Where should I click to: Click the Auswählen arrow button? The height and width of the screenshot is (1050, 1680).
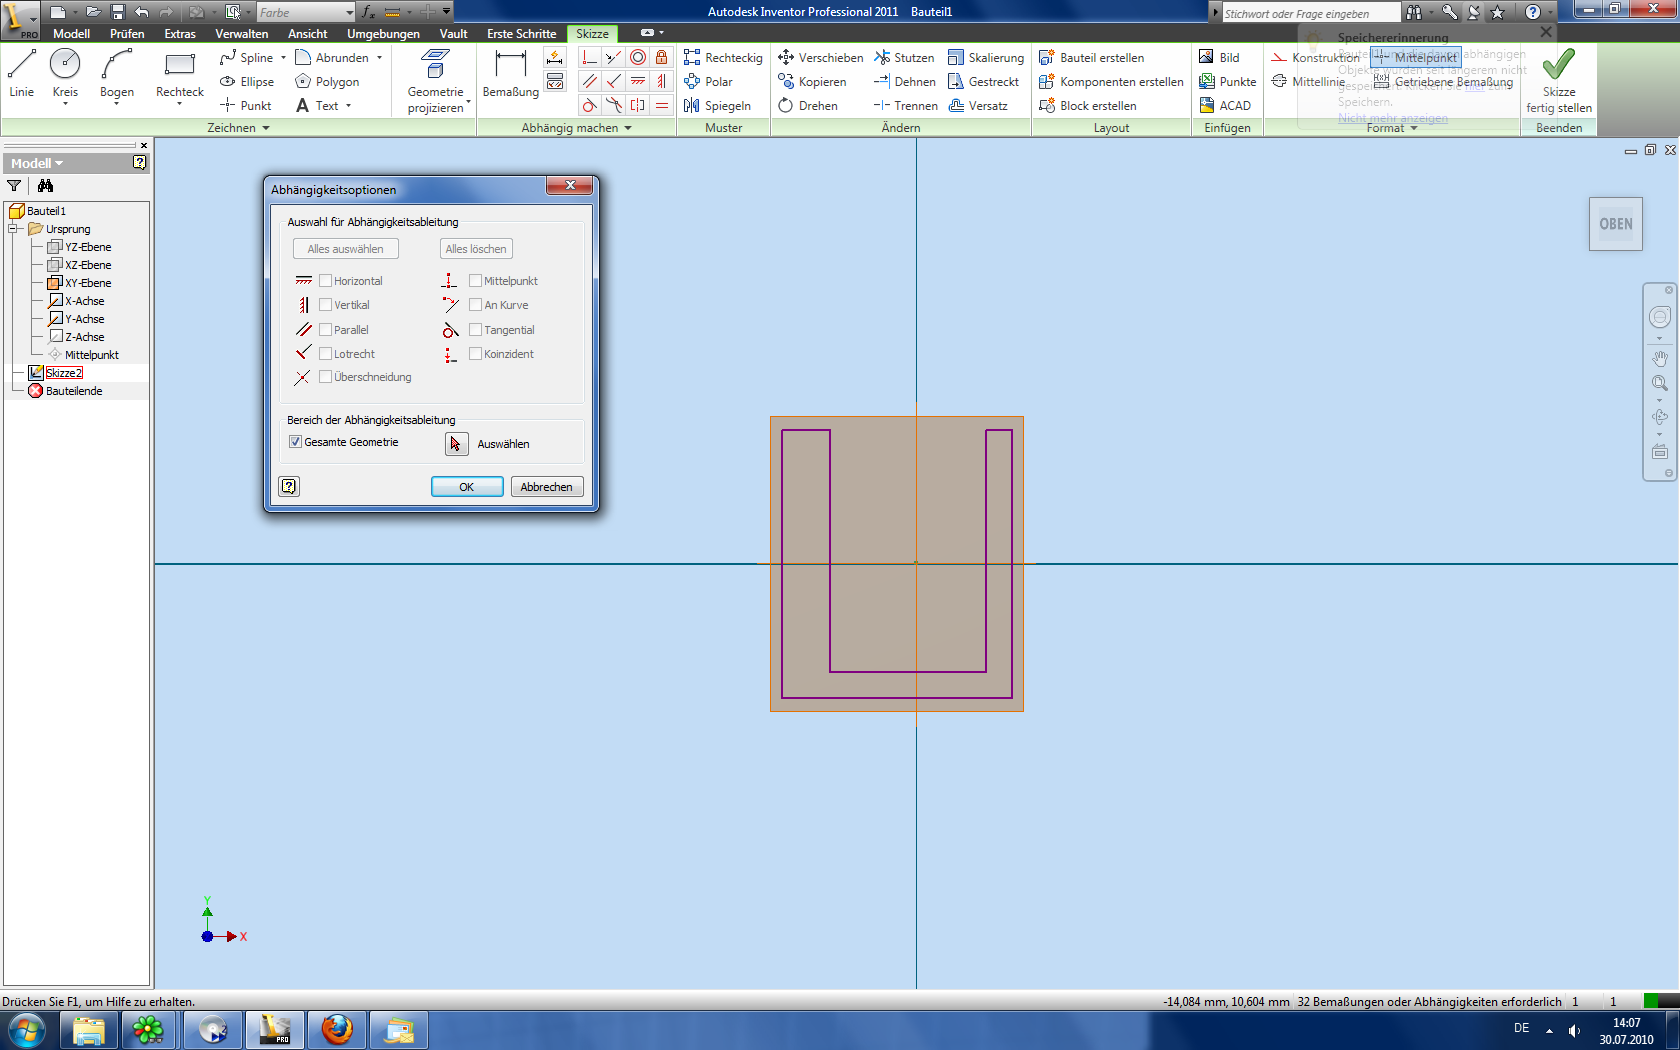(456, 443)
